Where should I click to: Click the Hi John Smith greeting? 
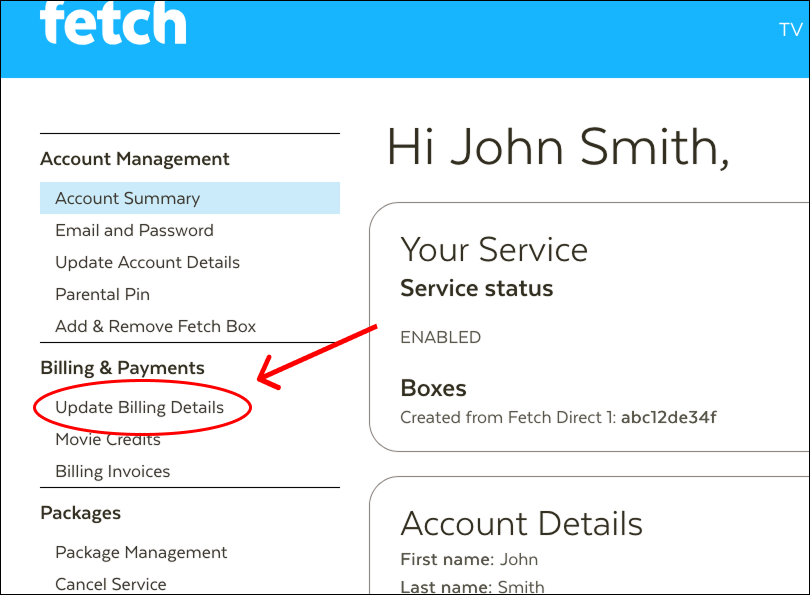click(558, 147)
